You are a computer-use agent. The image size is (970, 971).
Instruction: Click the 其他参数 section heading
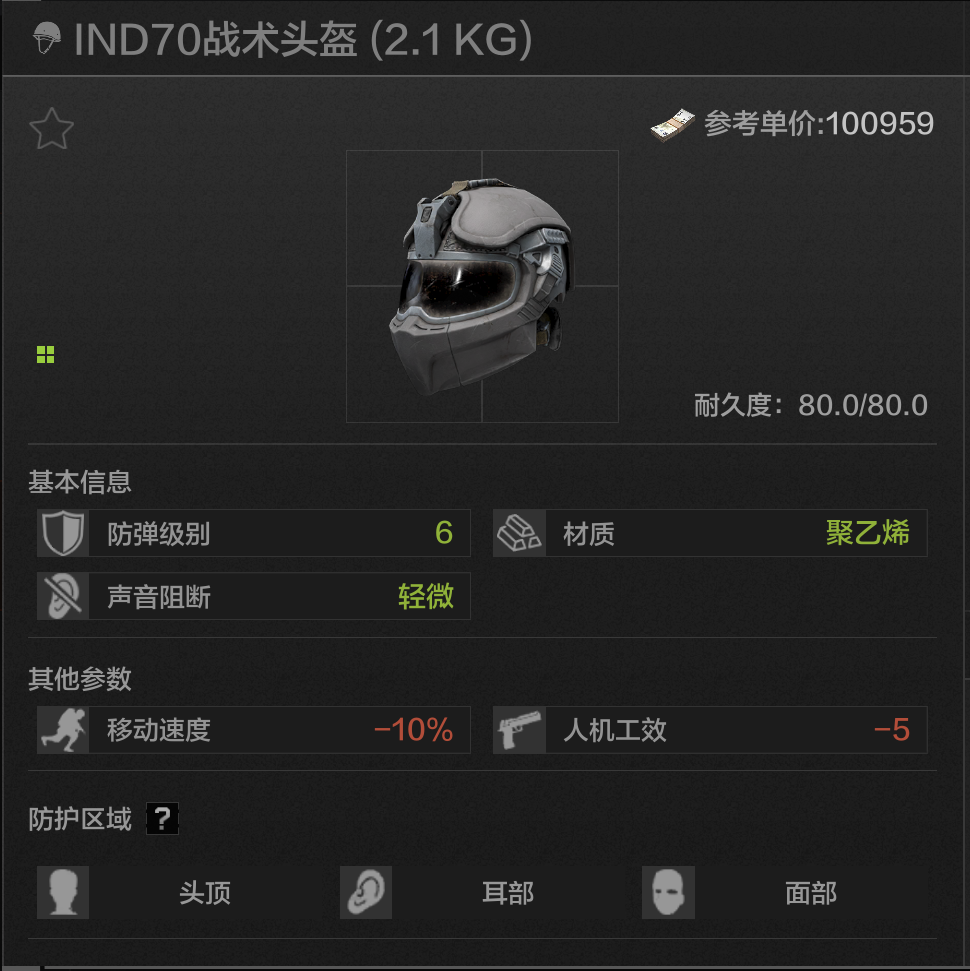[80, 679]
